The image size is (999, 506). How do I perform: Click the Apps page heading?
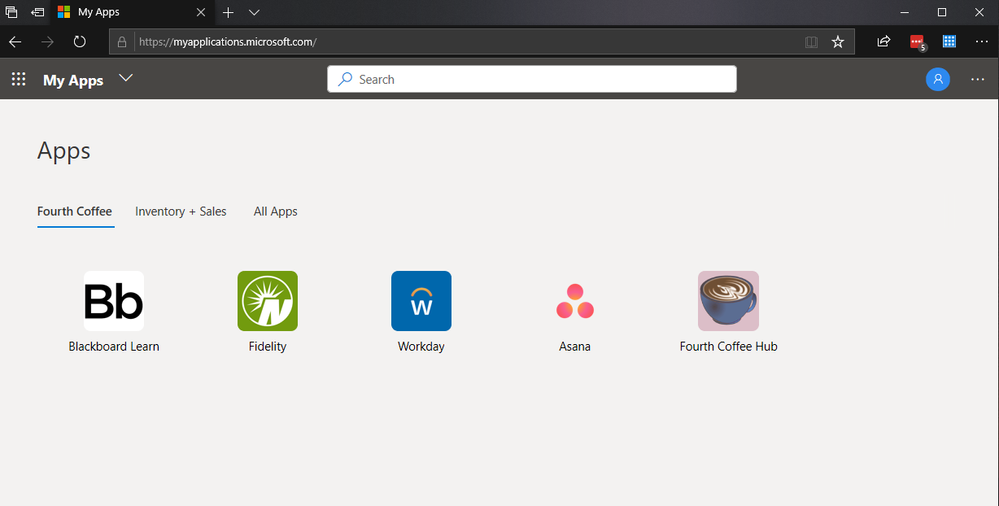[x=64, y=151]
